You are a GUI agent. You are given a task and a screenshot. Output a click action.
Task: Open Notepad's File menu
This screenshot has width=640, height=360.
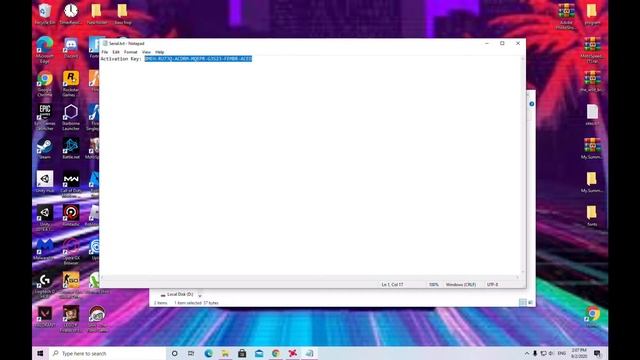(x=104, y=52)
